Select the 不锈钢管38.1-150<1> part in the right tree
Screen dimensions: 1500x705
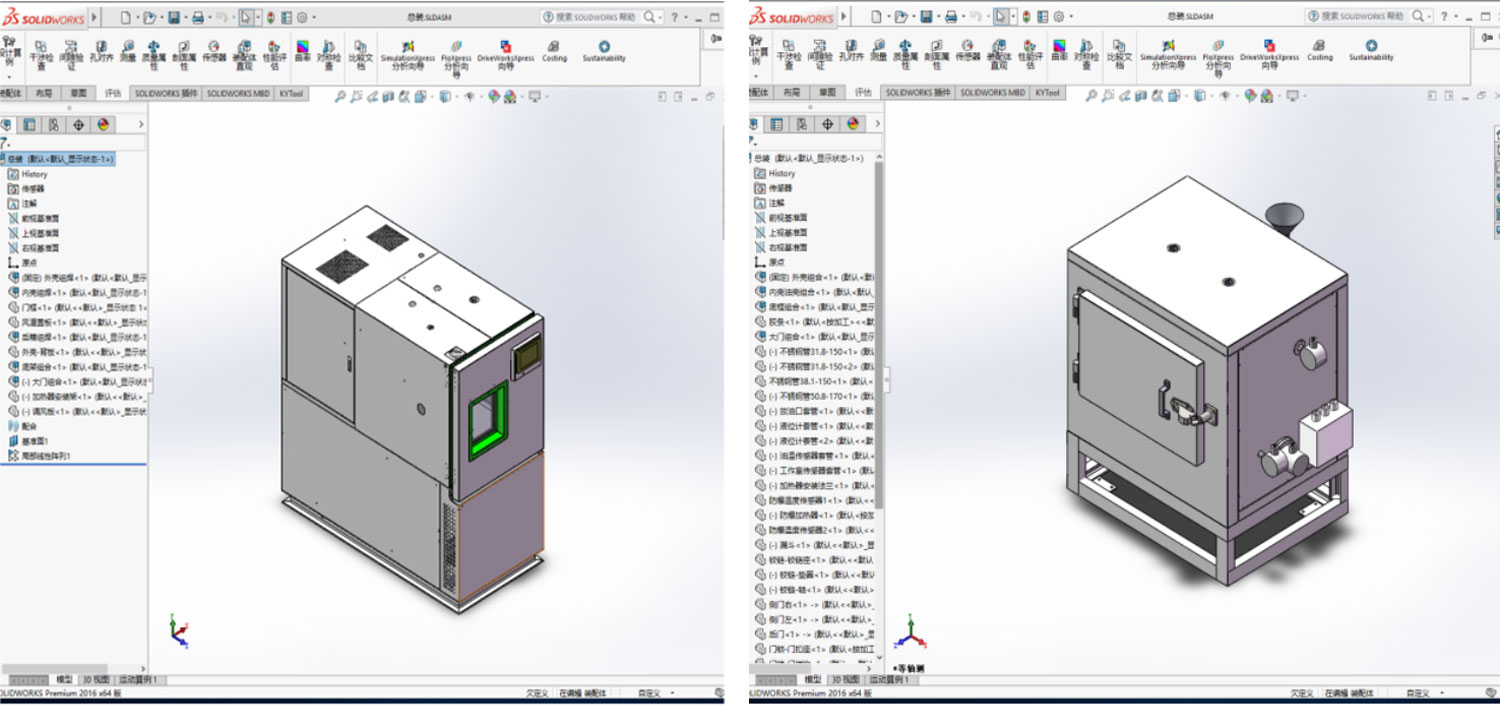tap(813, 381)
